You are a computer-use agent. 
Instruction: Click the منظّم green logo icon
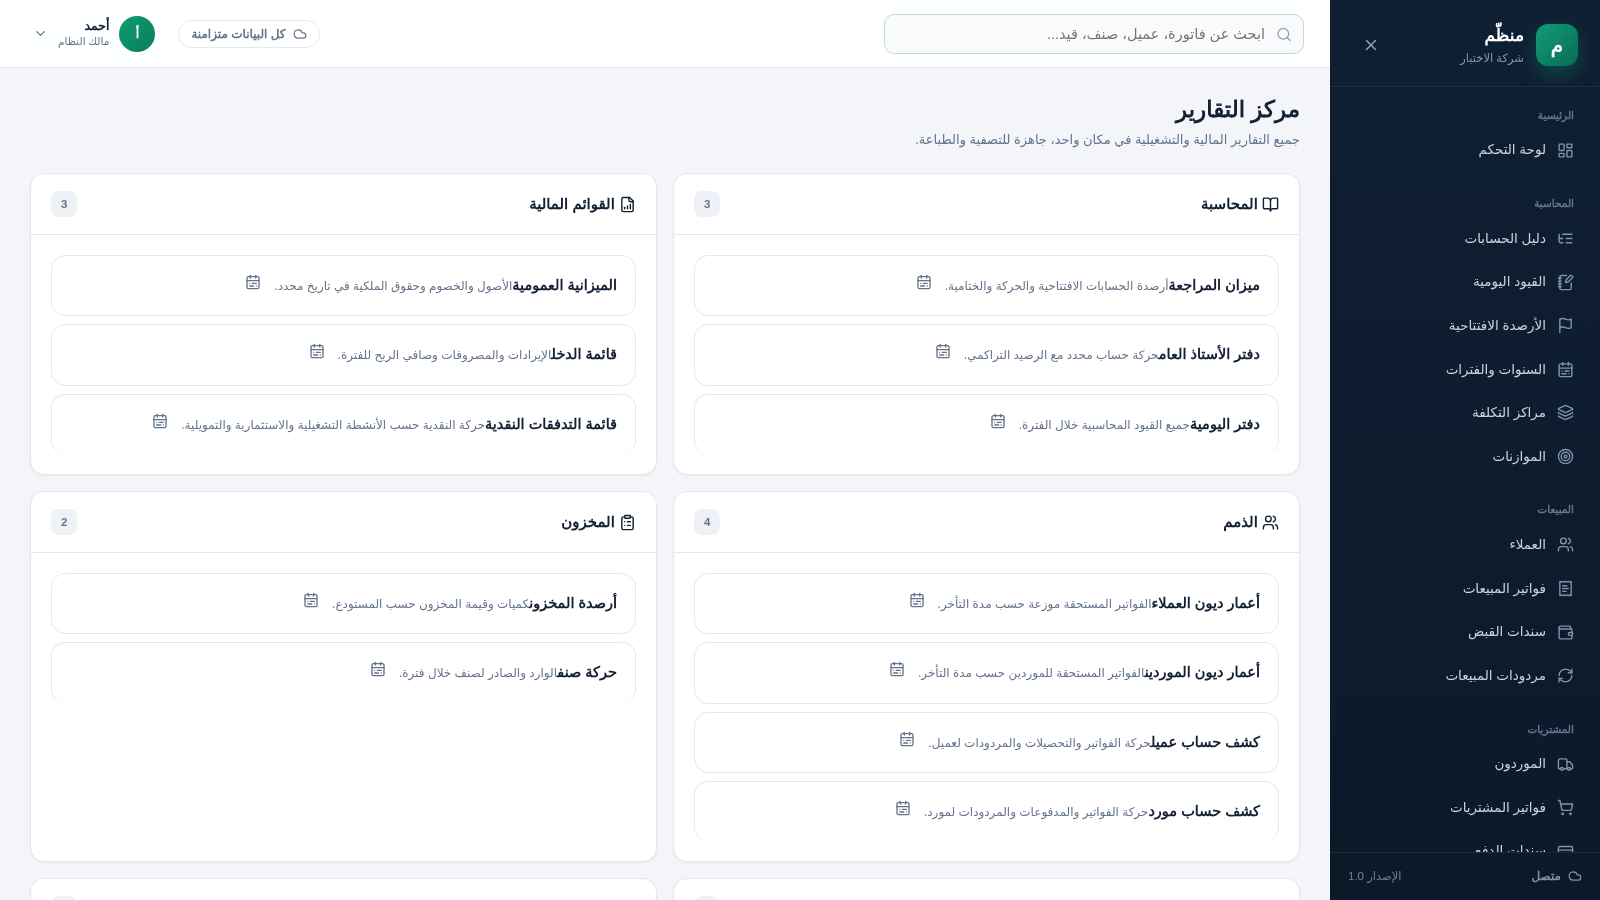pos(1557,45)
